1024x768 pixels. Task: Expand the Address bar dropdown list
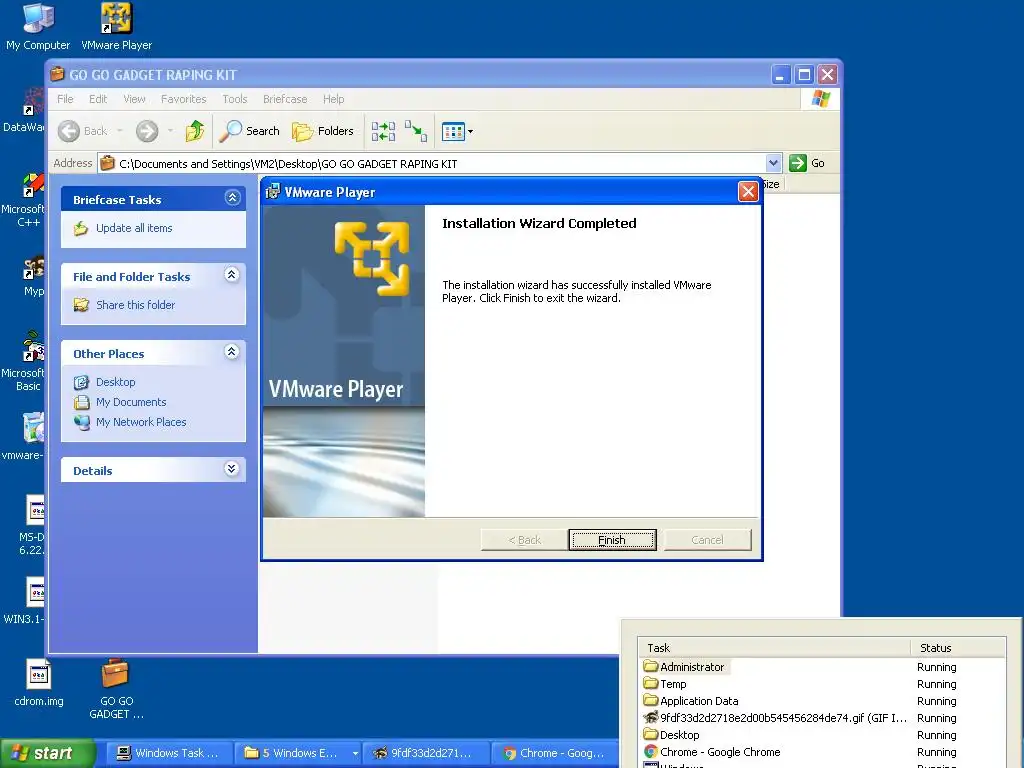[x=773, y=163]
